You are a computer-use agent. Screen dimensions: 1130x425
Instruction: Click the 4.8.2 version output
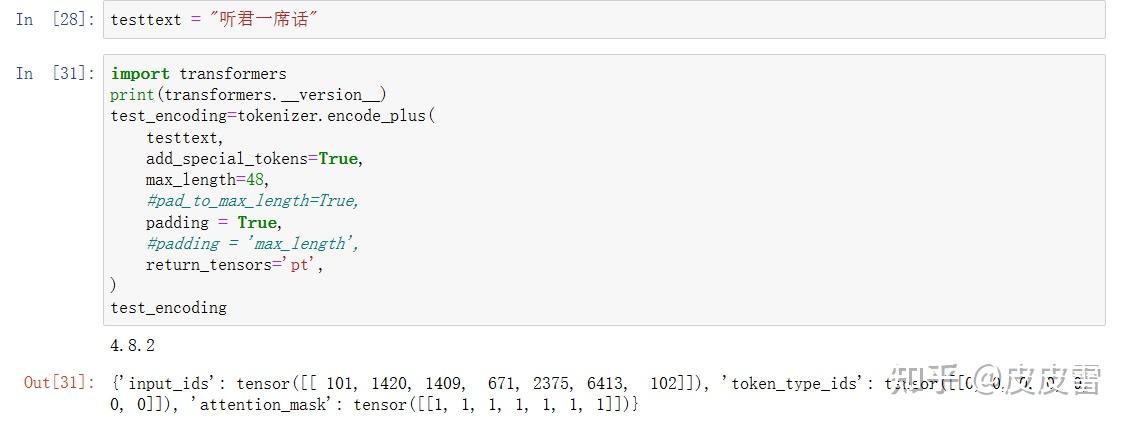pyautogui.click(x=132, y=346)
